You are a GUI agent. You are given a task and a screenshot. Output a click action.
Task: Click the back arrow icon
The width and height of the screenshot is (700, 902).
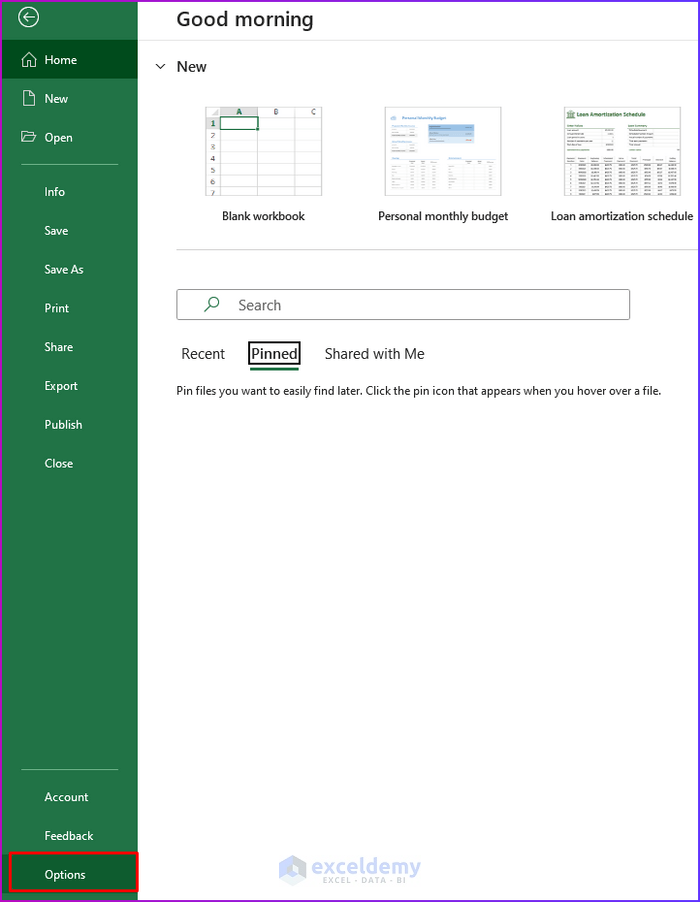[28, 17]
